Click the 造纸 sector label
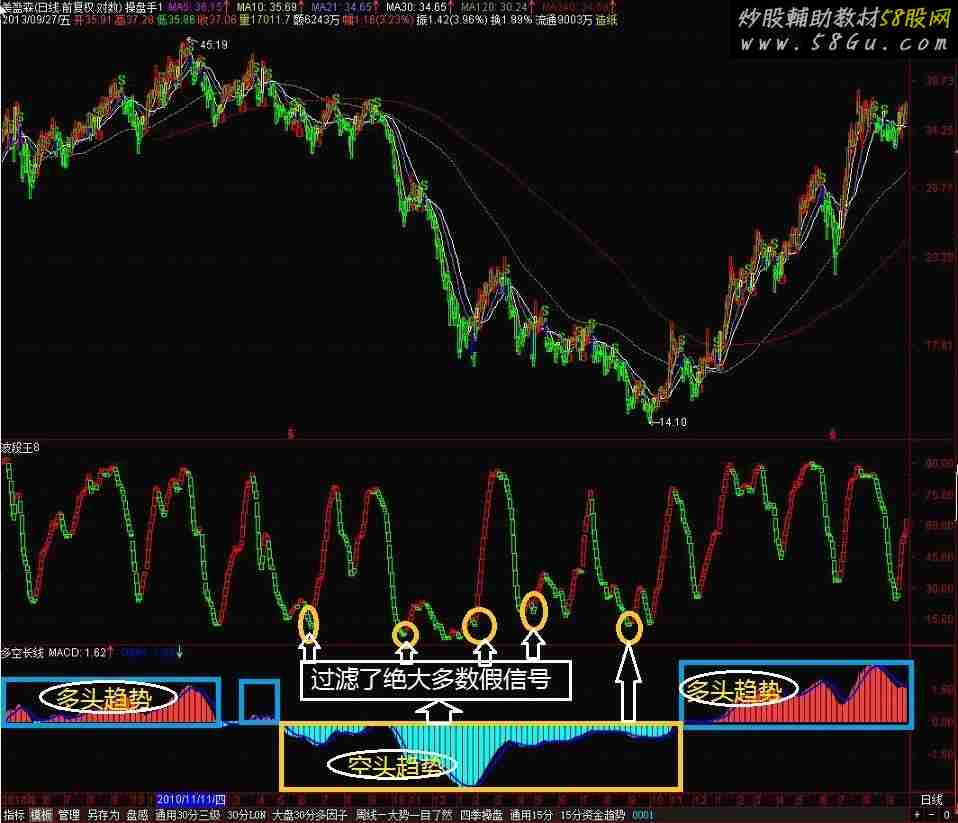 [607, 20]
